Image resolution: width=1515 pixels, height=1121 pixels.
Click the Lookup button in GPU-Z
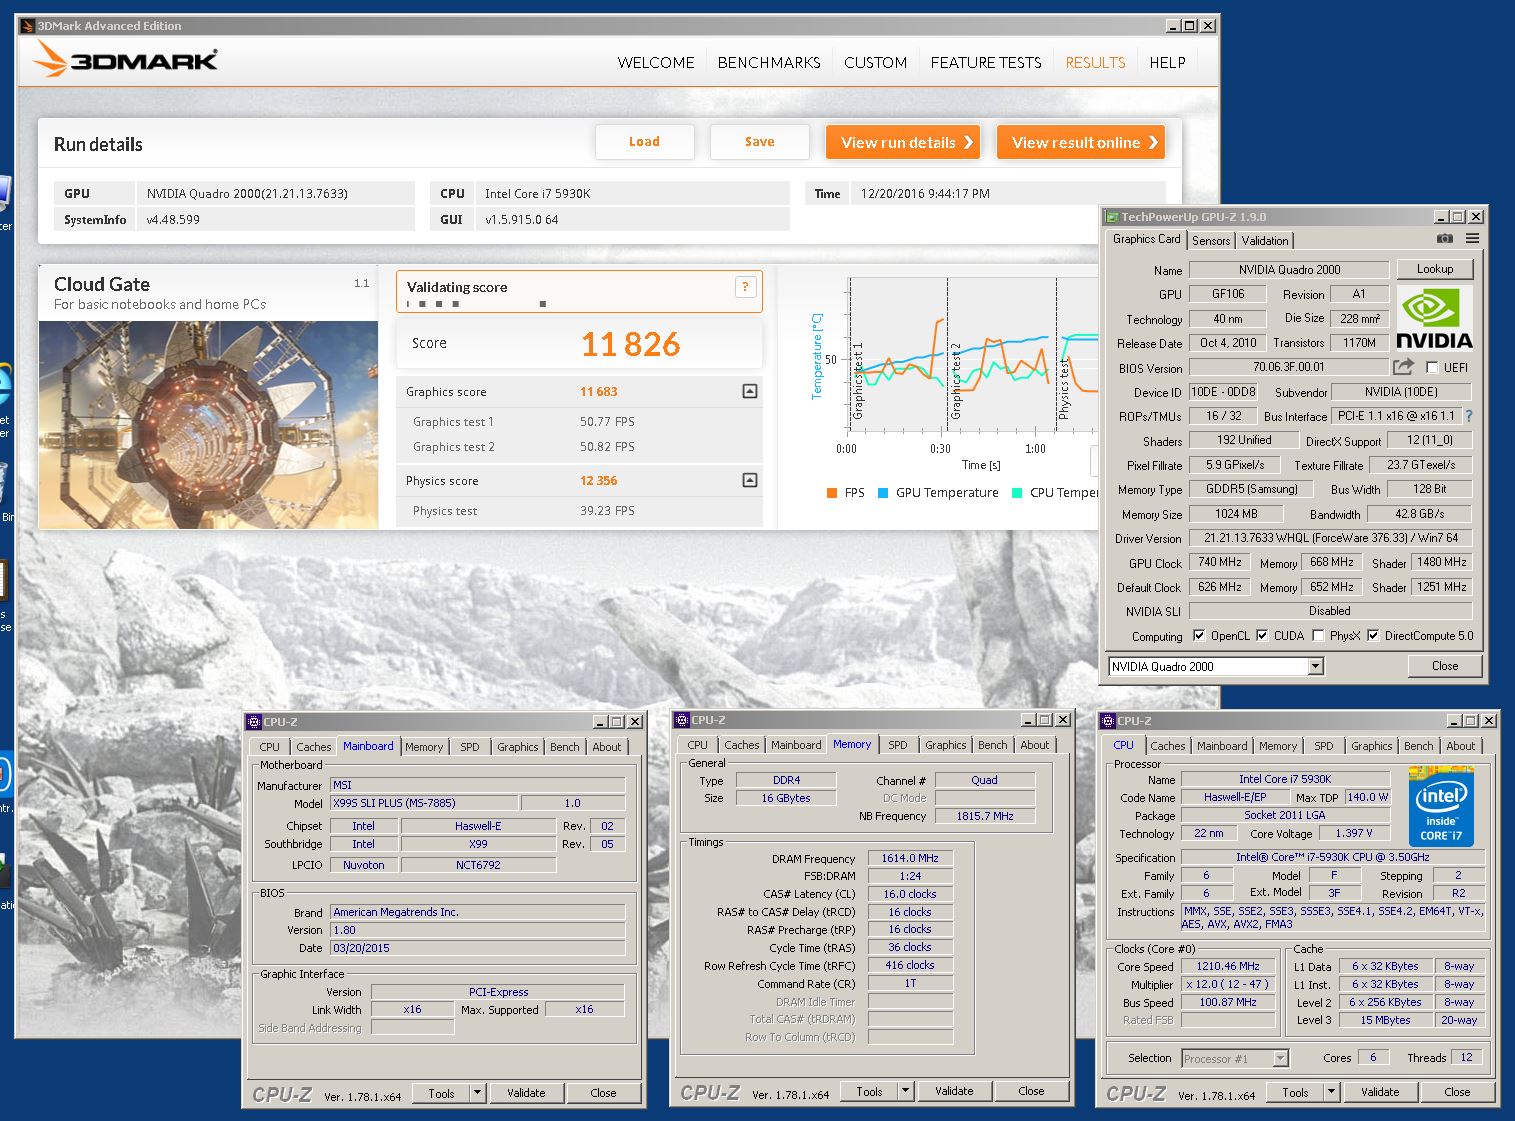click(x=1434, y=269)
